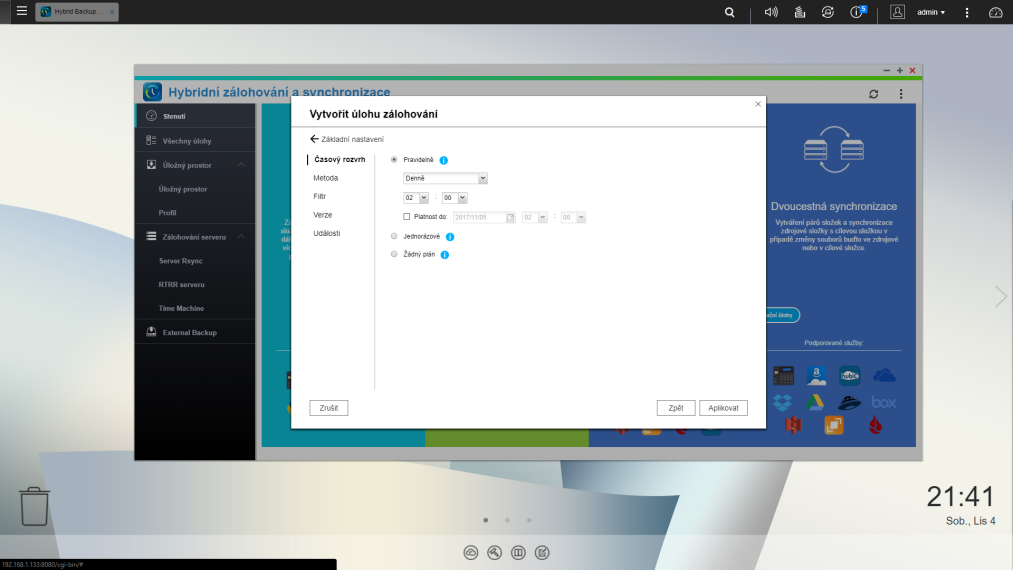Click the Google Drive service icon

[815, 403]
